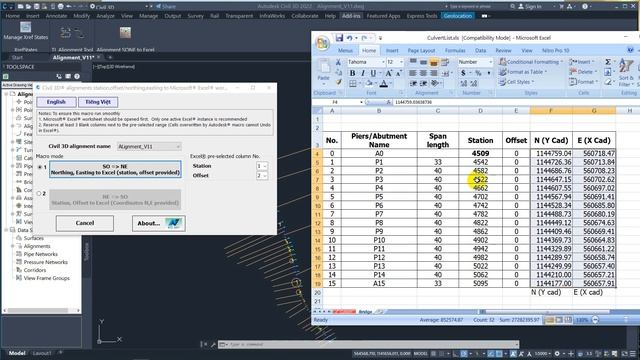Click the Cut scissors icon in Excel
This screenshot has height=360, width=640.
338,62
